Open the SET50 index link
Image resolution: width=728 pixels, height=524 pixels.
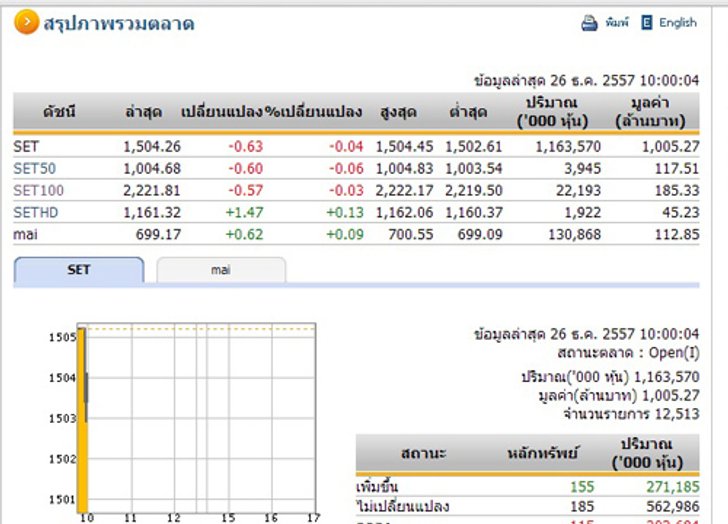[34, 168]
